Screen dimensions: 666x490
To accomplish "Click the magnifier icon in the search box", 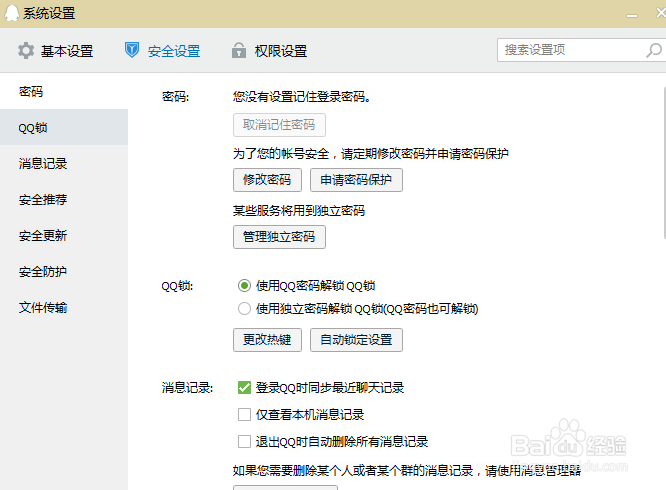I will (x=654, y=50).
